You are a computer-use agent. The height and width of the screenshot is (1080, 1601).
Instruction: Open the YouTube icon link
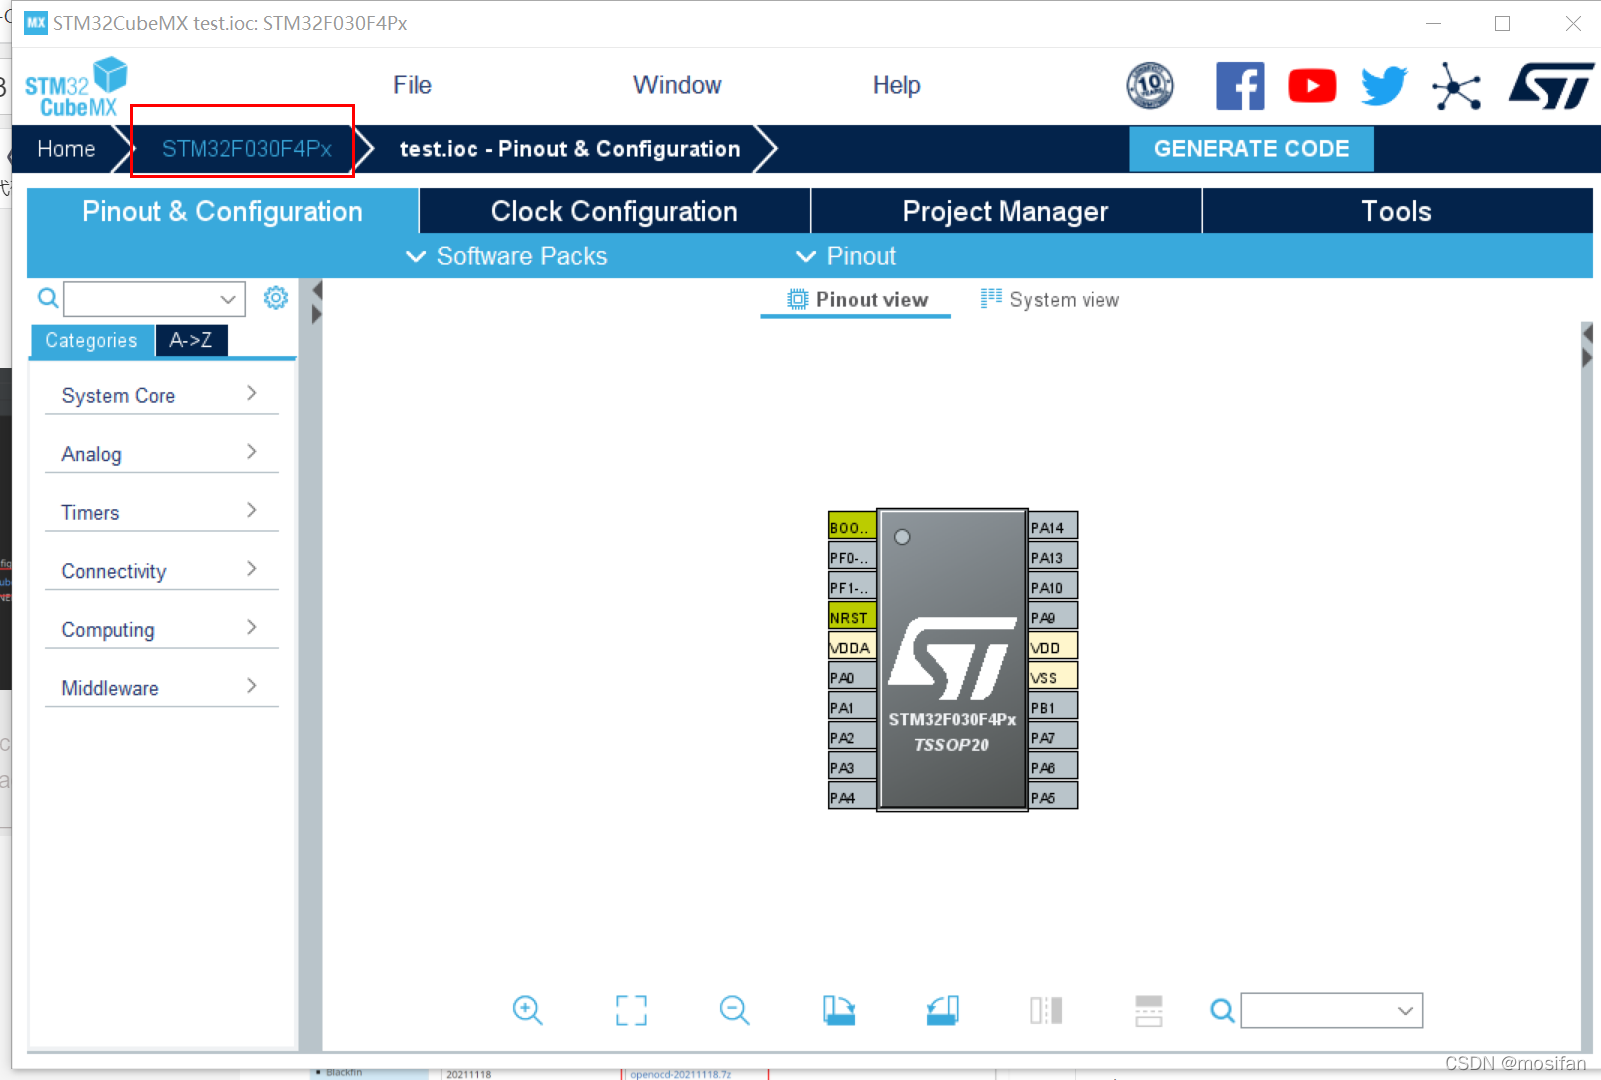1312,86
